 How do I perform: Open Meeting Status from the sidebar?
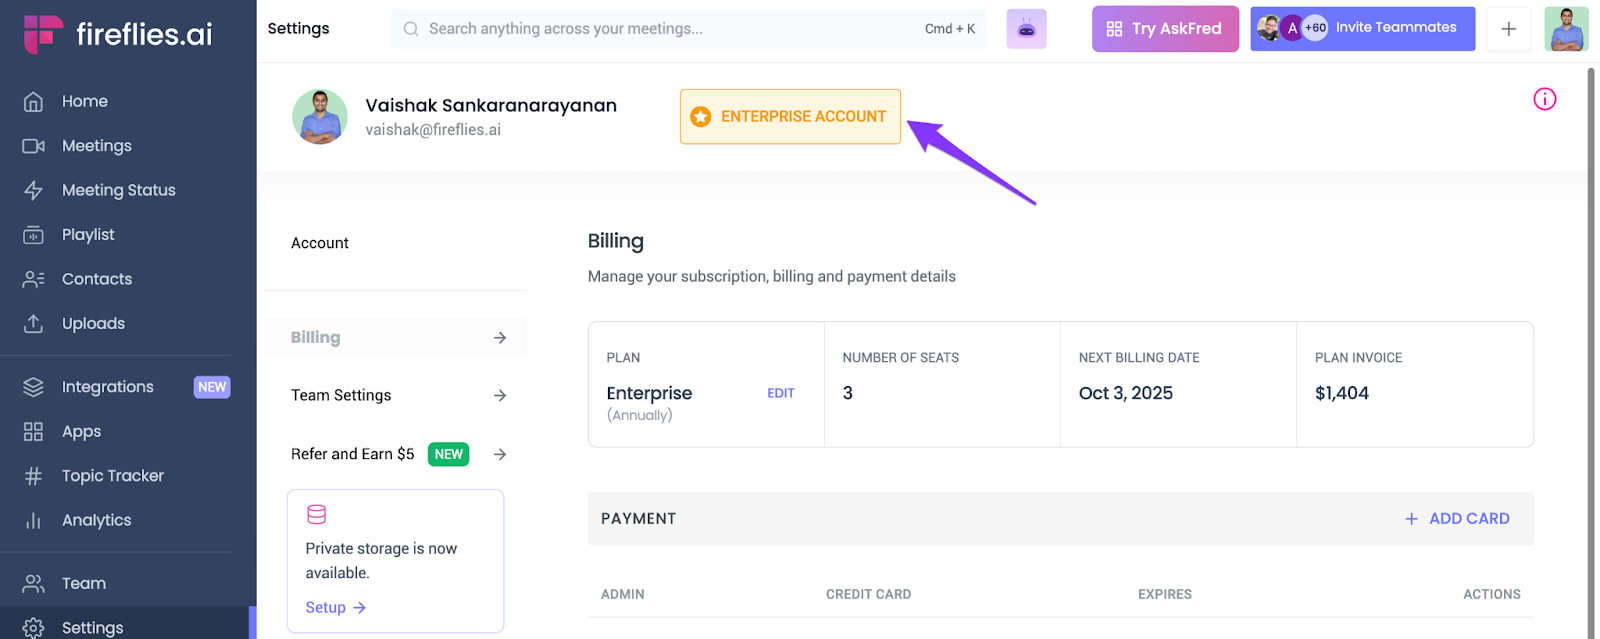[x=118, y=190]
